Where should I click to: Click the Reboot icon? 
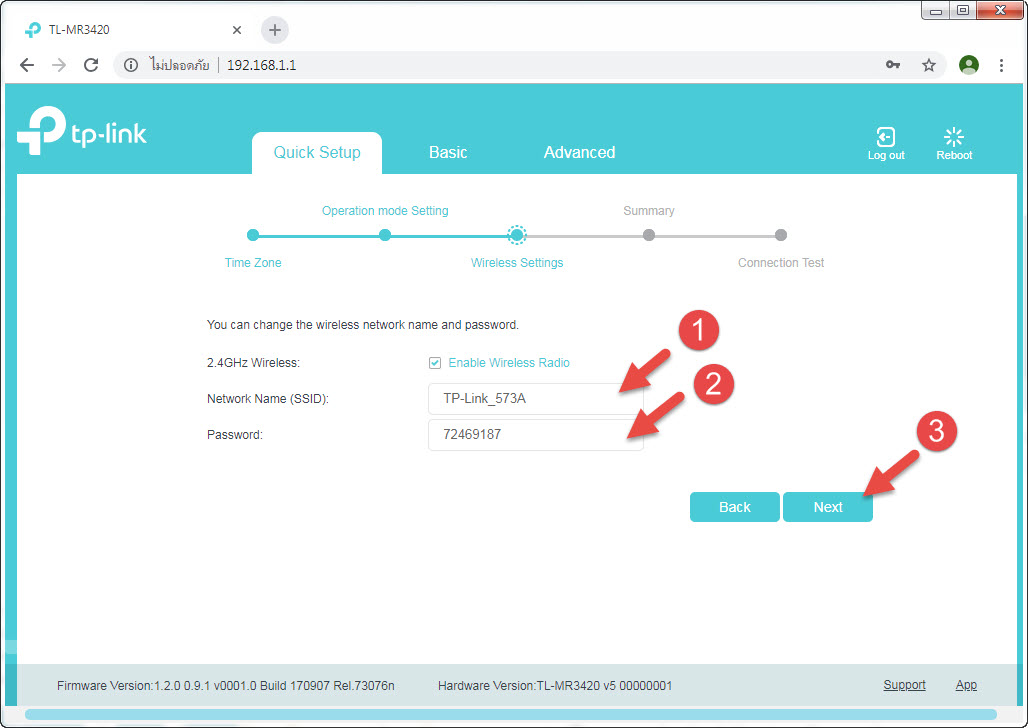coord(954,136)
